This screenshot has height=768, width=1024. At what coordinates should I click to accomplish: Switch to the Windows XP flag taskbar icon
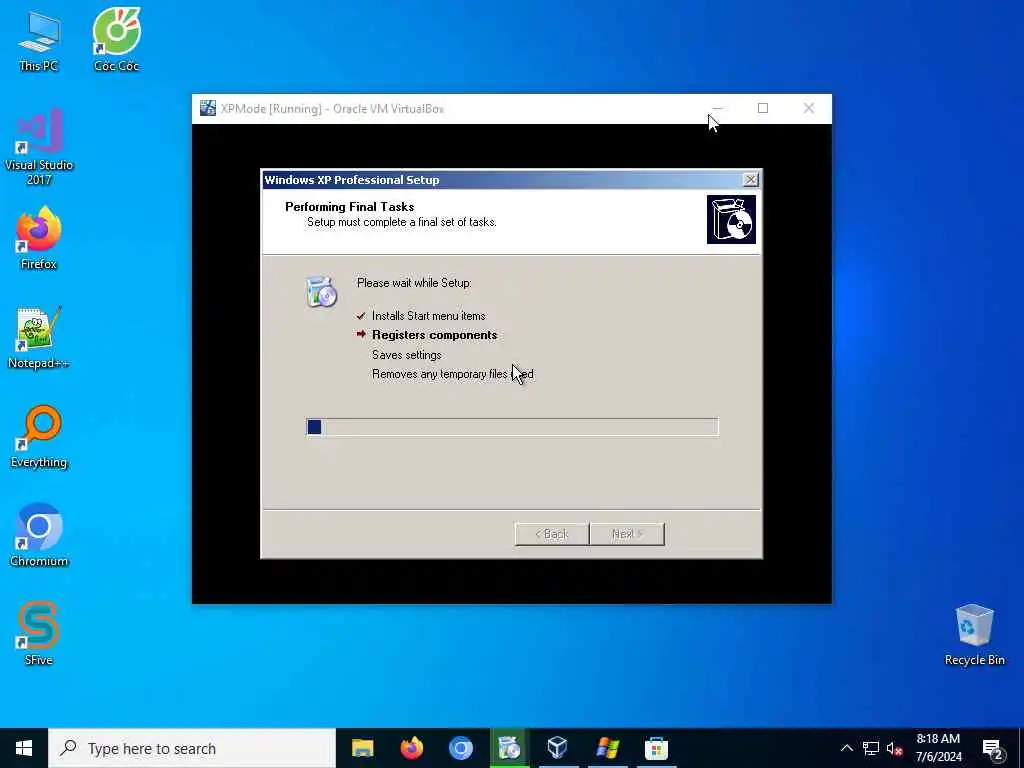[x=607, y=748]
